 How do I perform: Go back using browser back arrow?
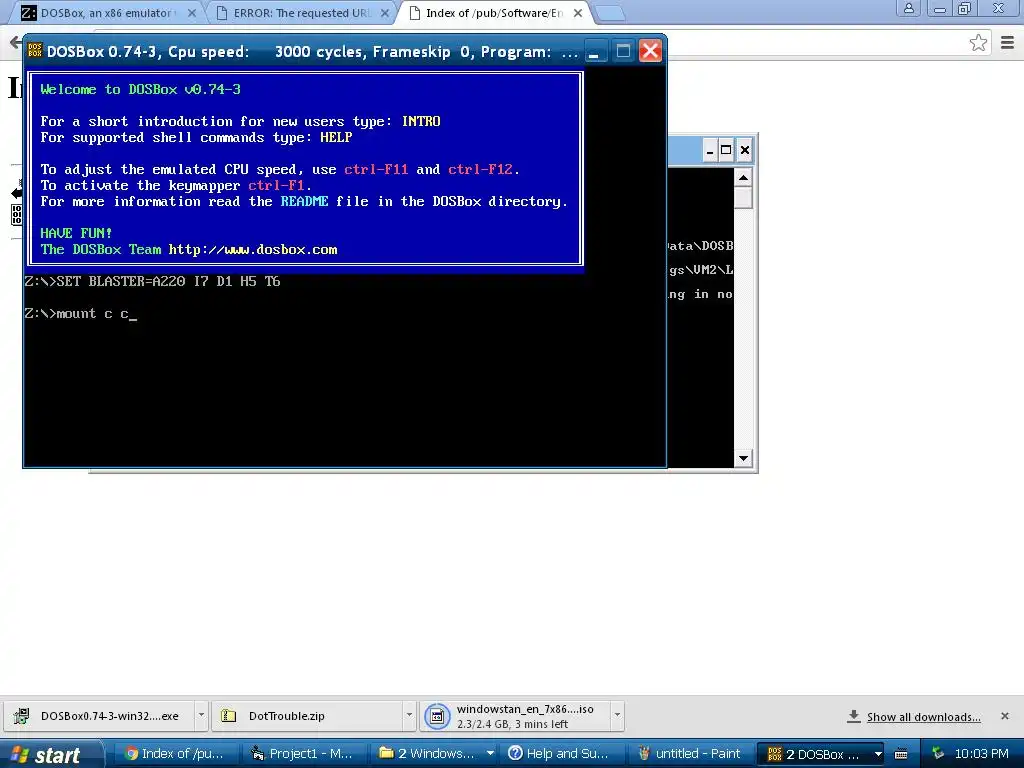[x=15, y=43]
